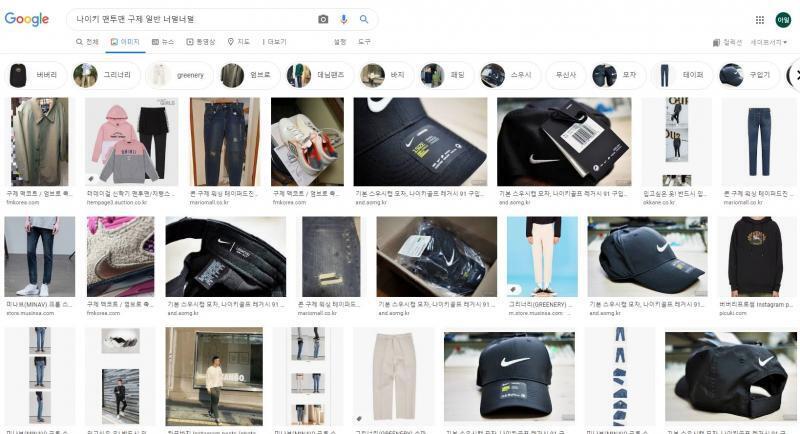Screen dimensions: 800x434
Task: Switch to the 지도 (Maps) tab
Action: click(x=239, y=42)
